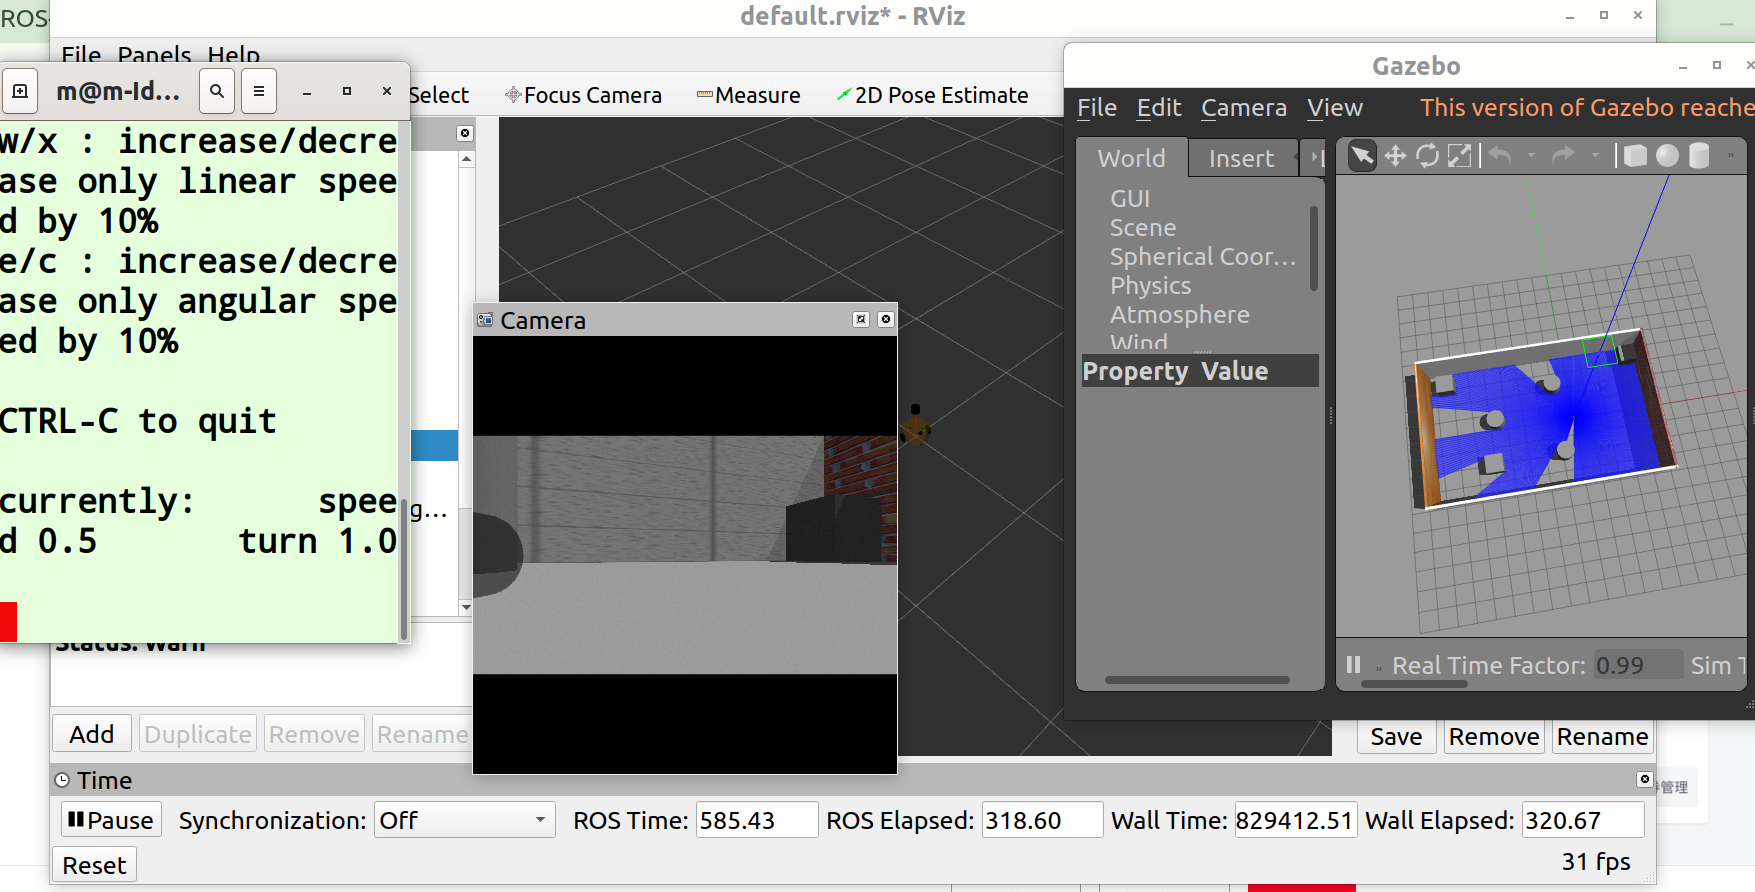
Task: Close the RViz Displays panel
Action: click(465, 133)
